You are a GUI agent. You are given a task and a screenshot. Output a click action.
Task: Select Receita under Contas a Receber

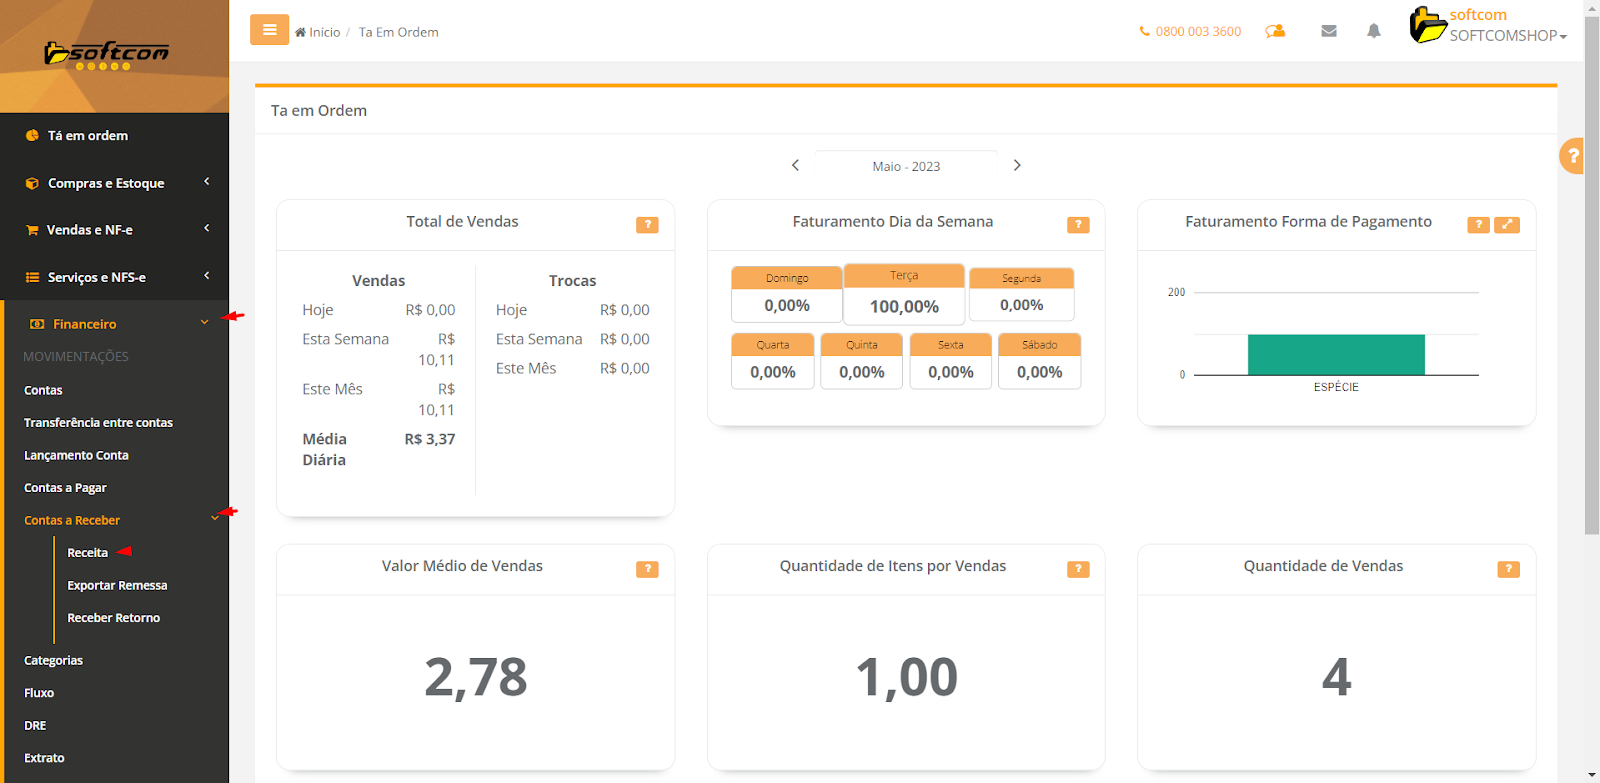point(87,553)
